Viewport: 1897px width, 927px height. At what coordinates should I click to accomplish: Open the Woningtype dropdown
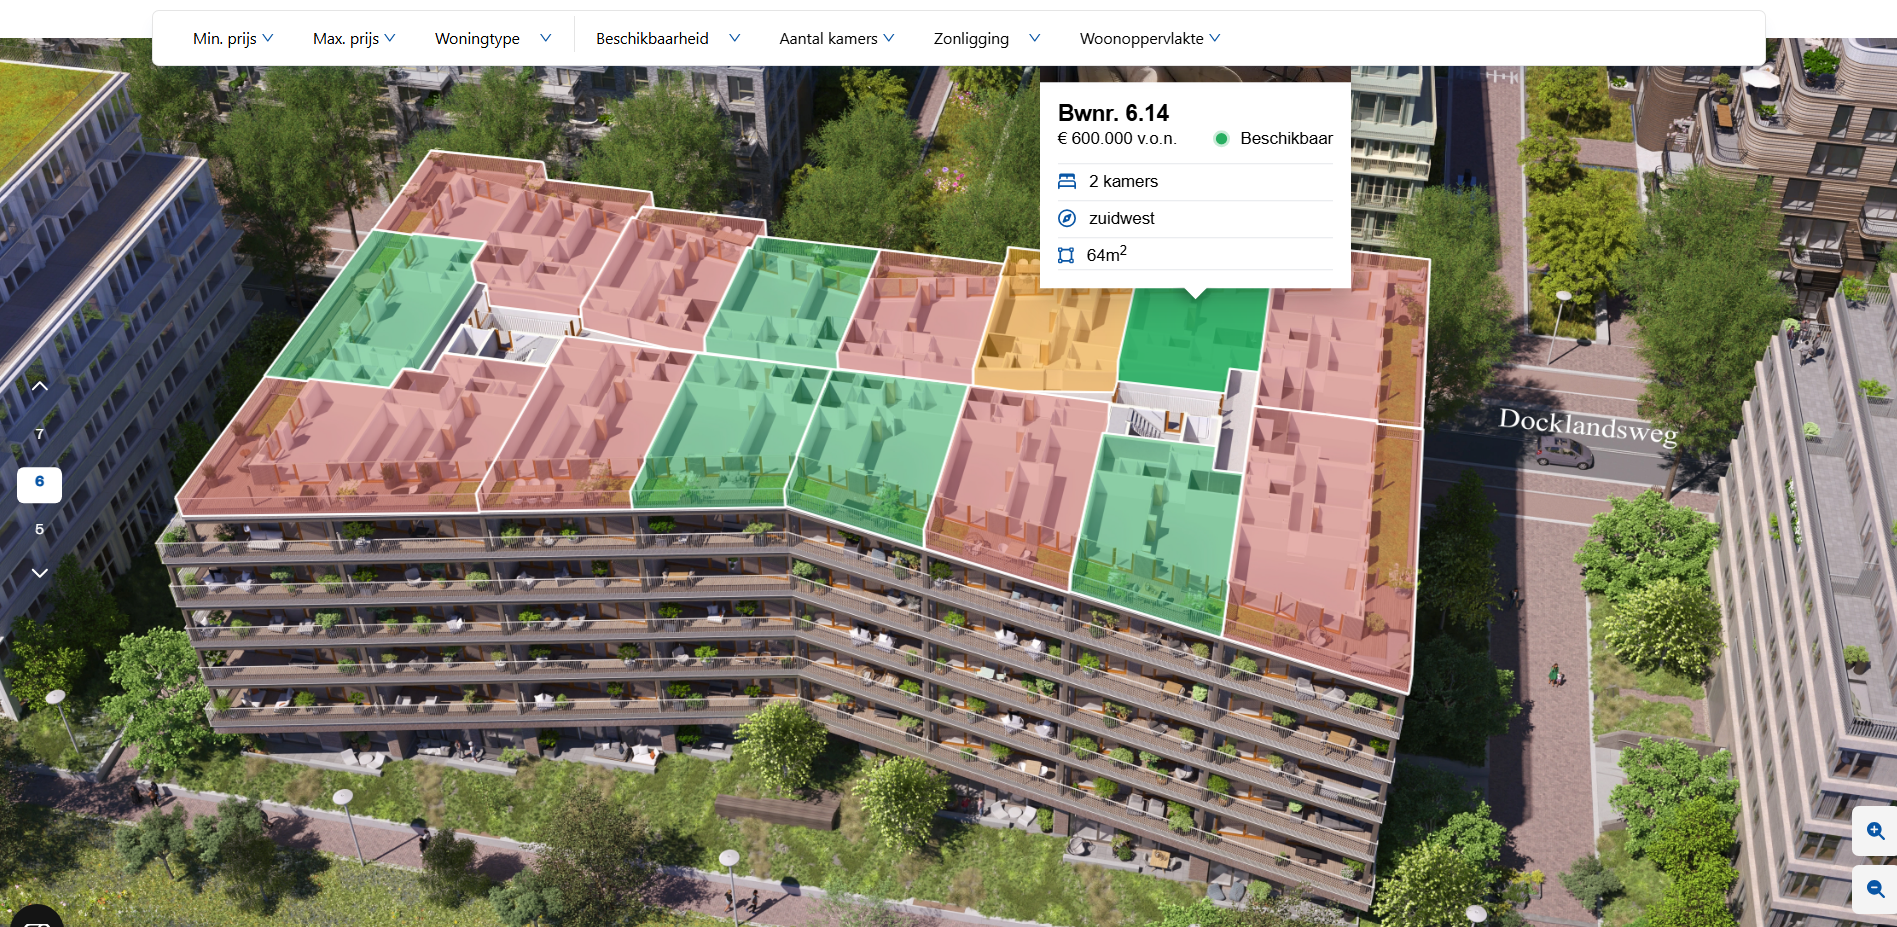[492, 38]
